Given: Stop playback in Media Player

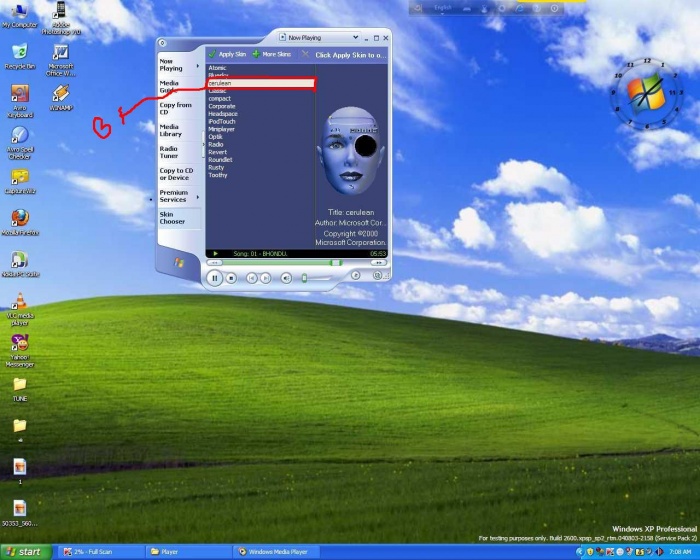Looking at the screenshot, I should coord(231,278).
